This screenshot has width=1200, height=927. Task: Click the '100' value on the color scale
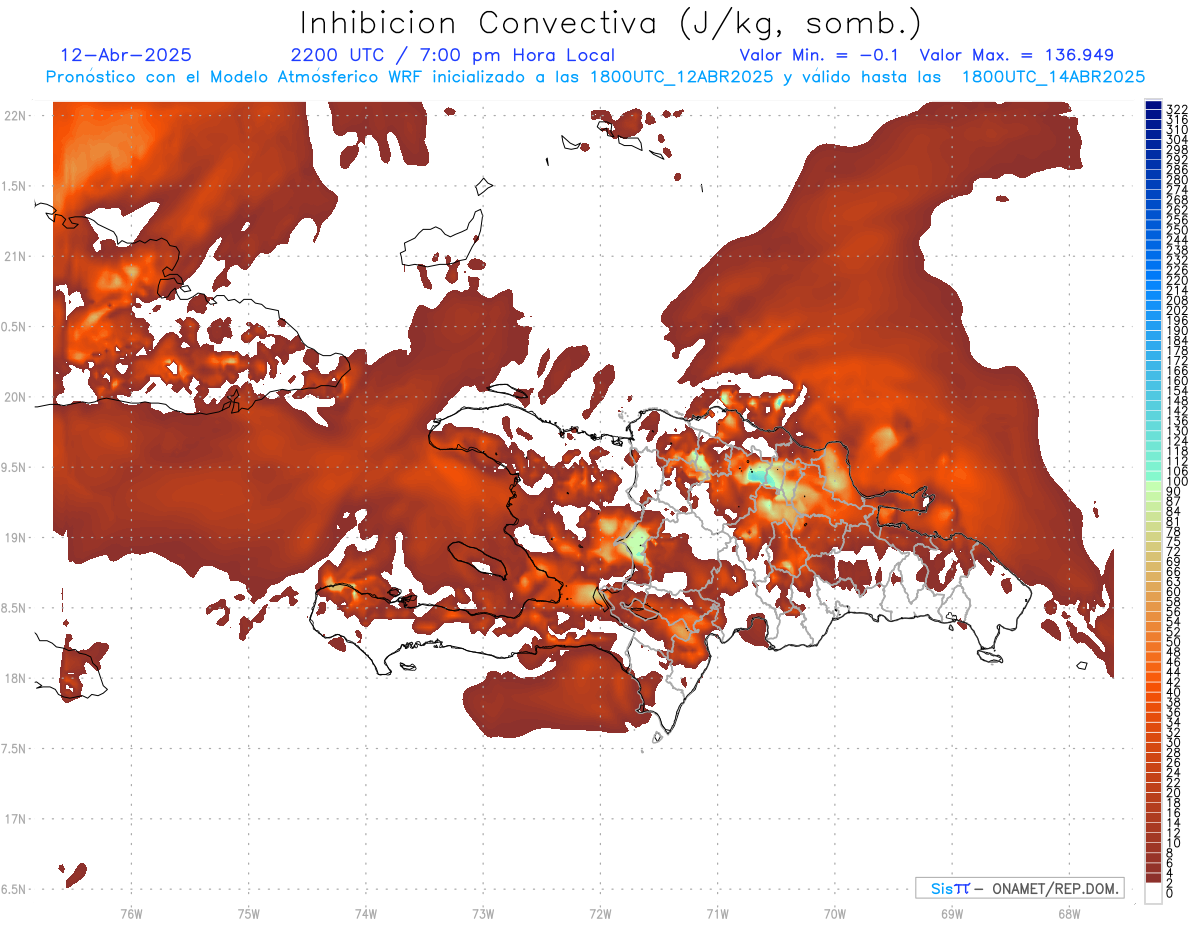coord(1177,482)
